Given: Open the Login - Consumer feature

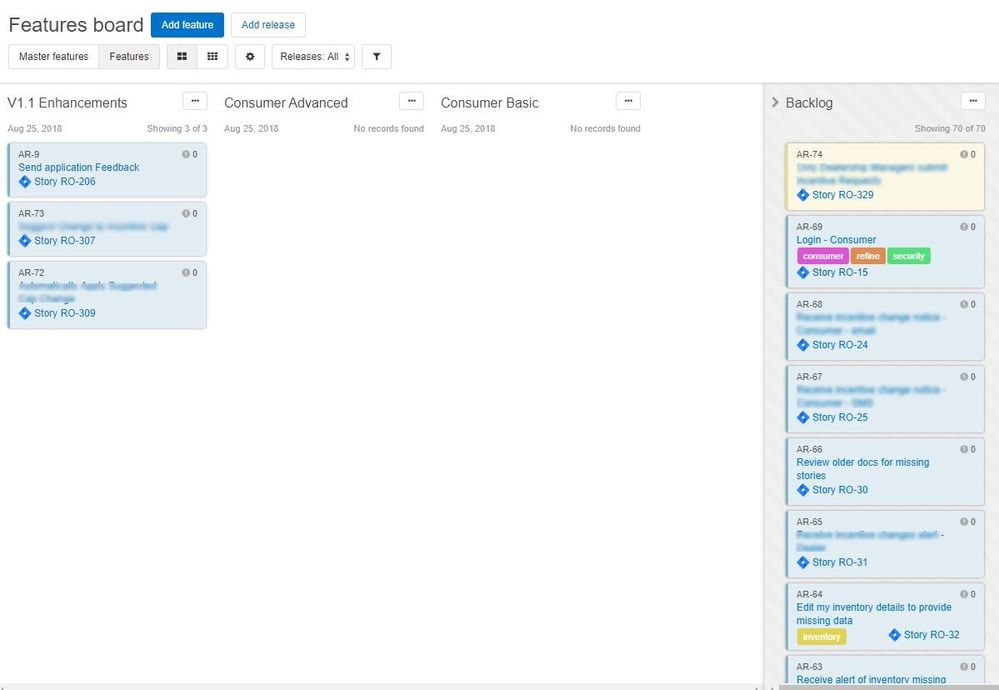Looking at the screenshot, I should pos(836,239).
